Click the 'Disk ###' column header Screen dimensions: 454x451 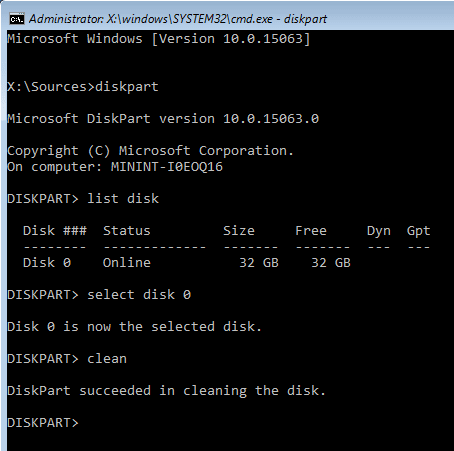click(55, 231)
